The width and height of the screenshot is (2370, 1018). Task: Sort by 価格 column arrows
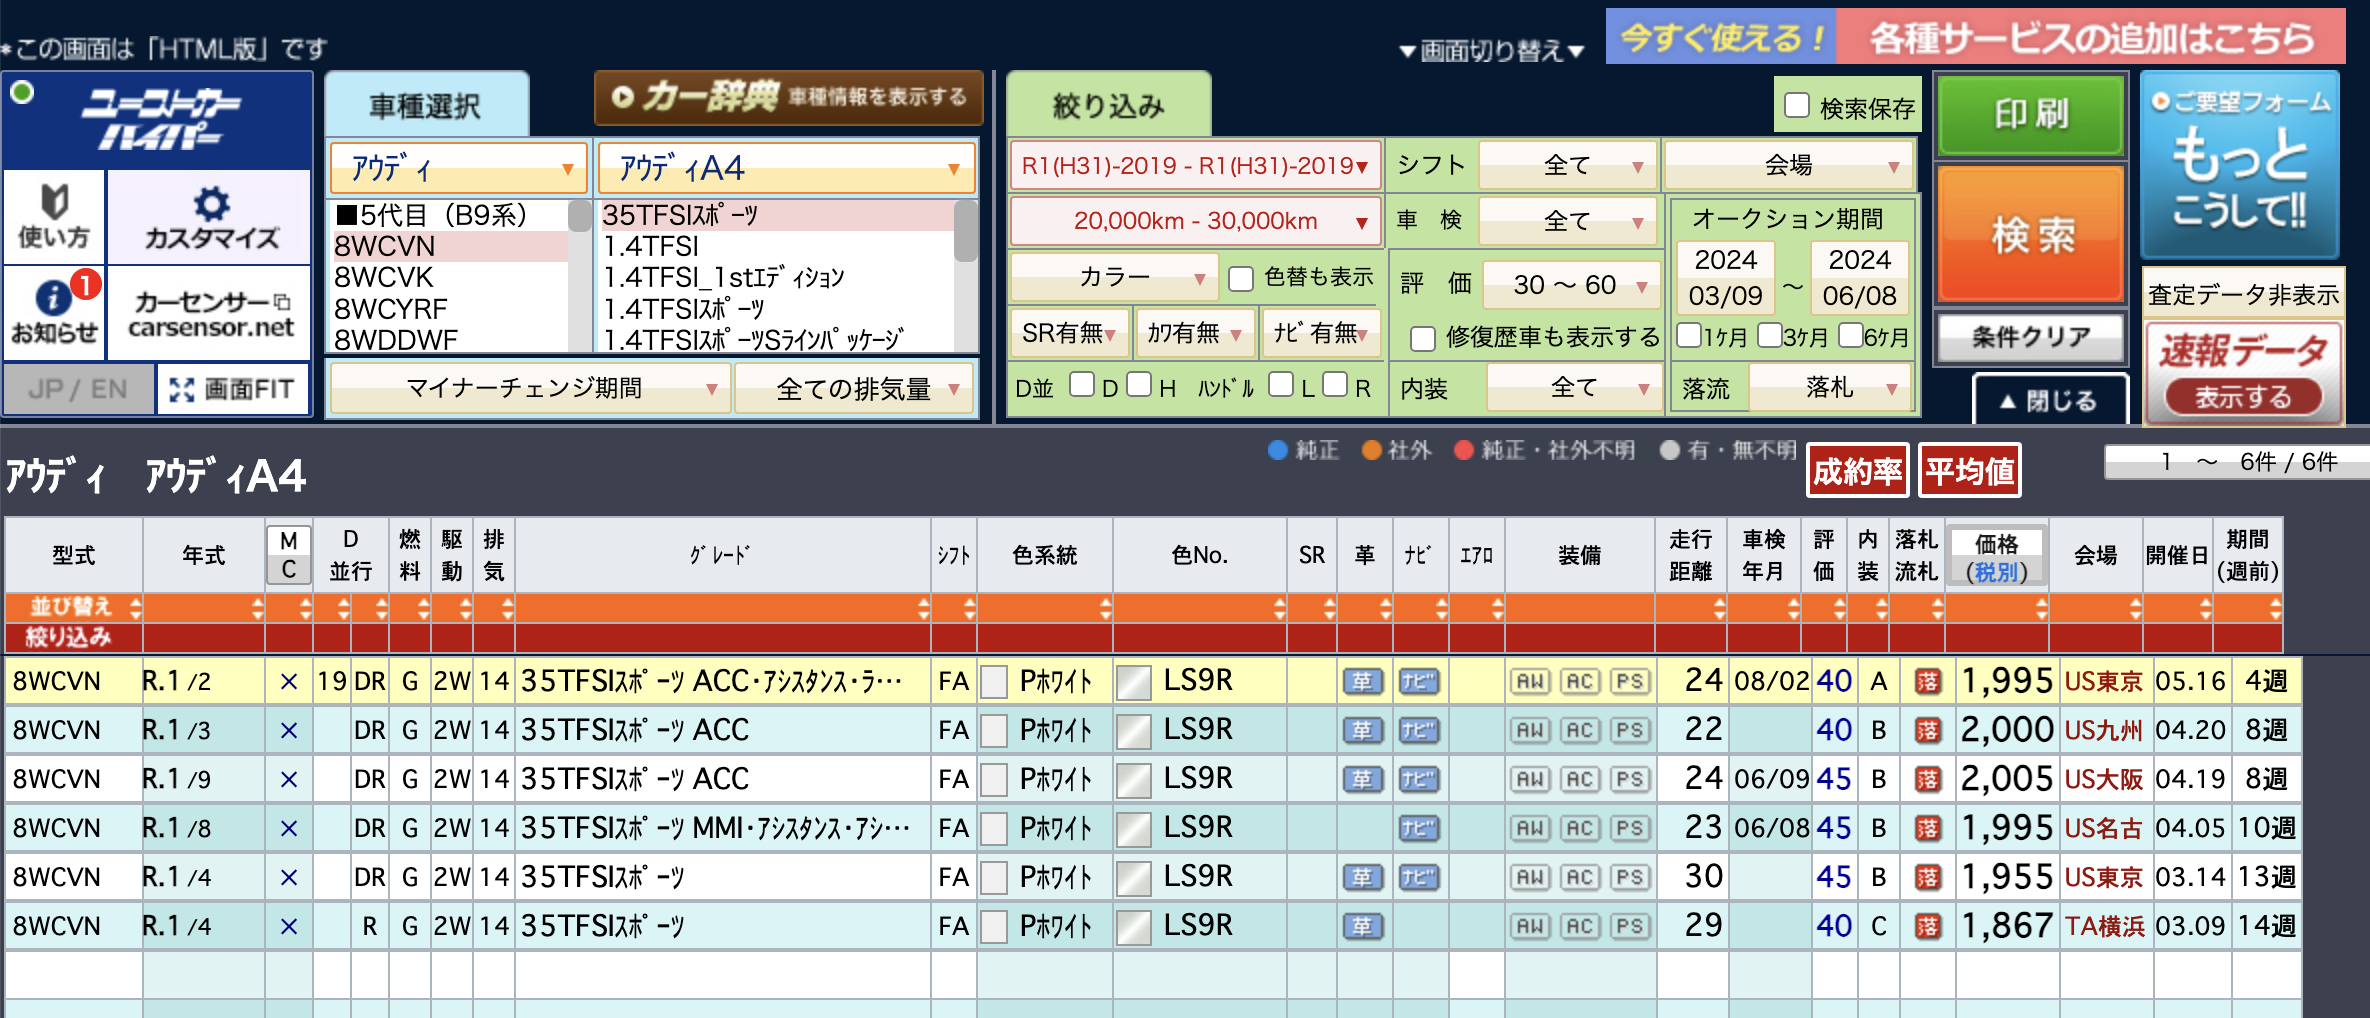click(2040, 608)
